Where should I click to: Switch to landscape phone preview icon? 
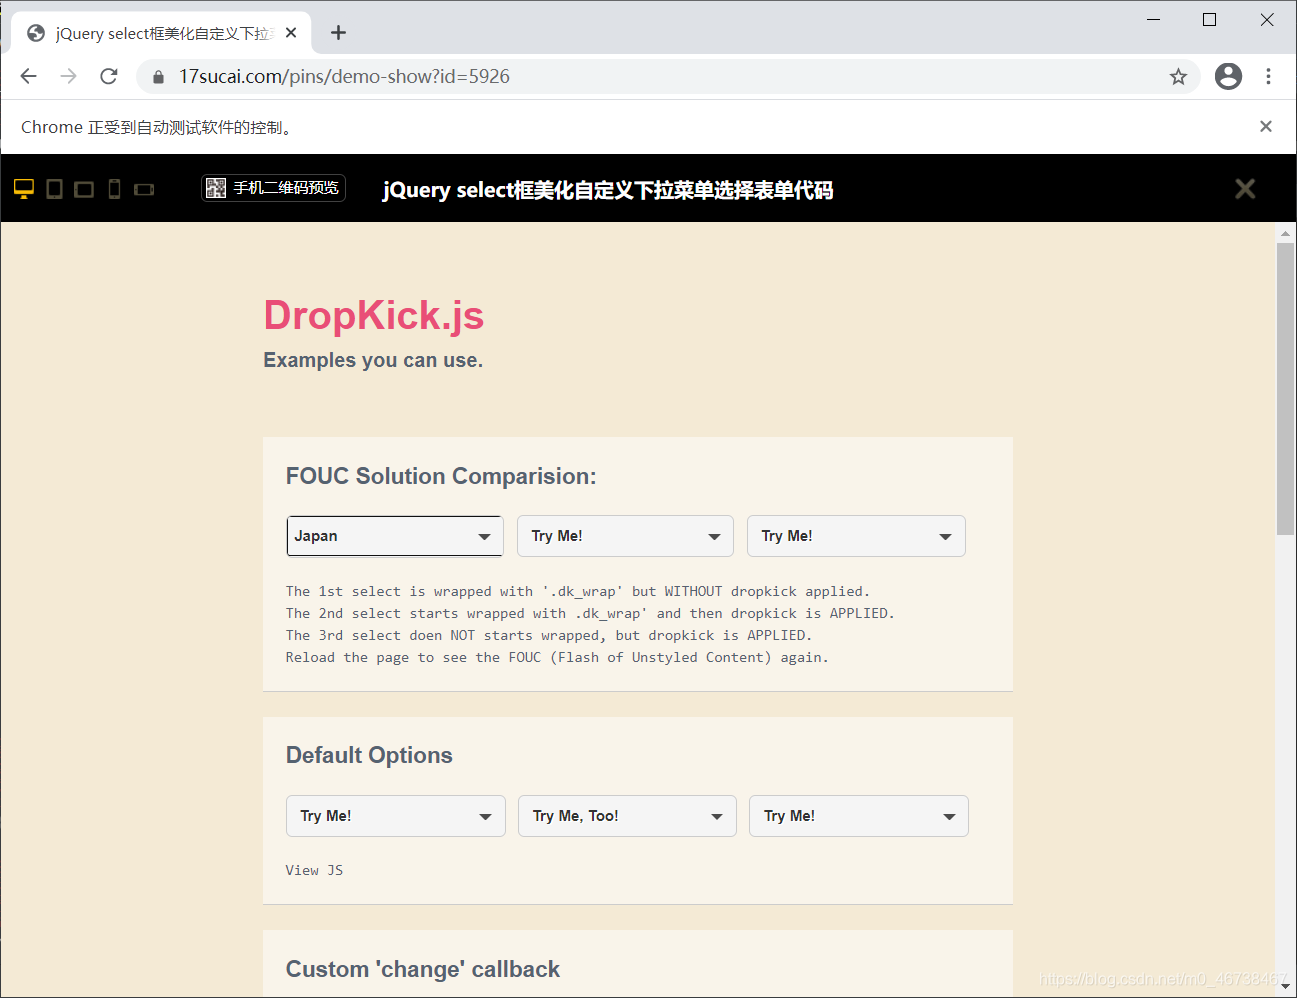point(144,189)
